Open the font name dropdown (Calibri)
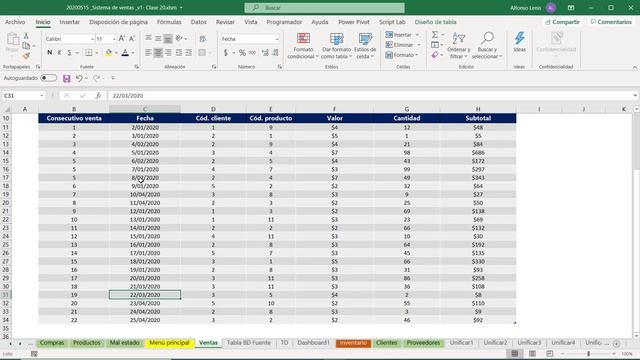Image resolution: width=640 pixels, height=360 pixels. click(92, 39)
